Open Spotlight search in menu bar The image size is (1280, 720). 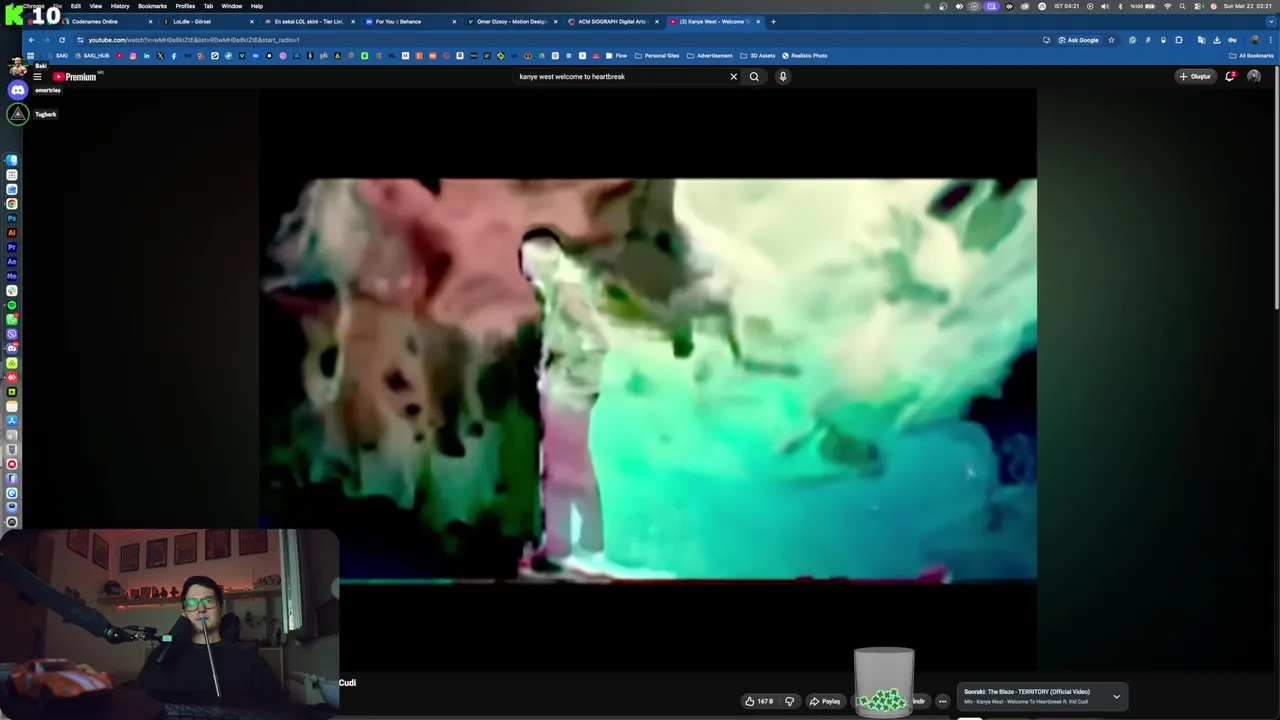coord(1183,6)
